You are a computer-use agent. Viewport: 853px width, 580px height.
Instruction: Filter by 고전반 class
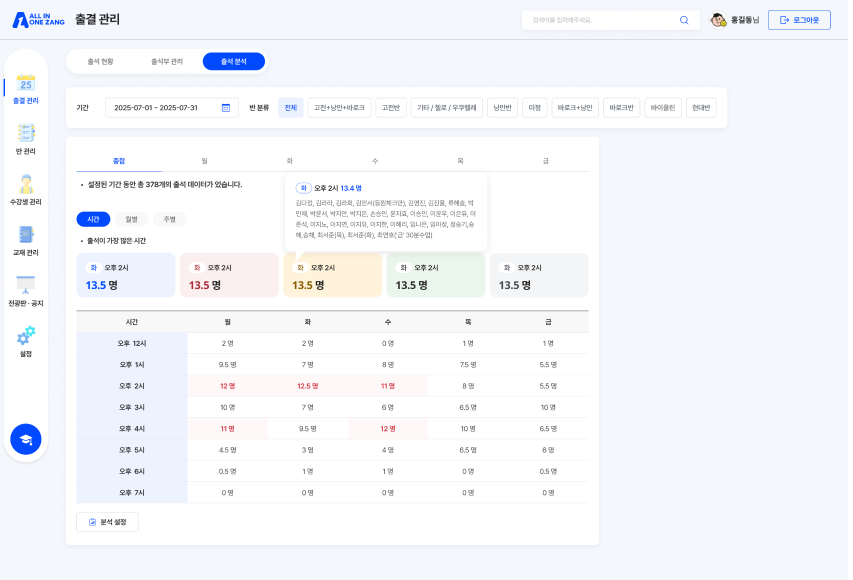pos(391,108)
